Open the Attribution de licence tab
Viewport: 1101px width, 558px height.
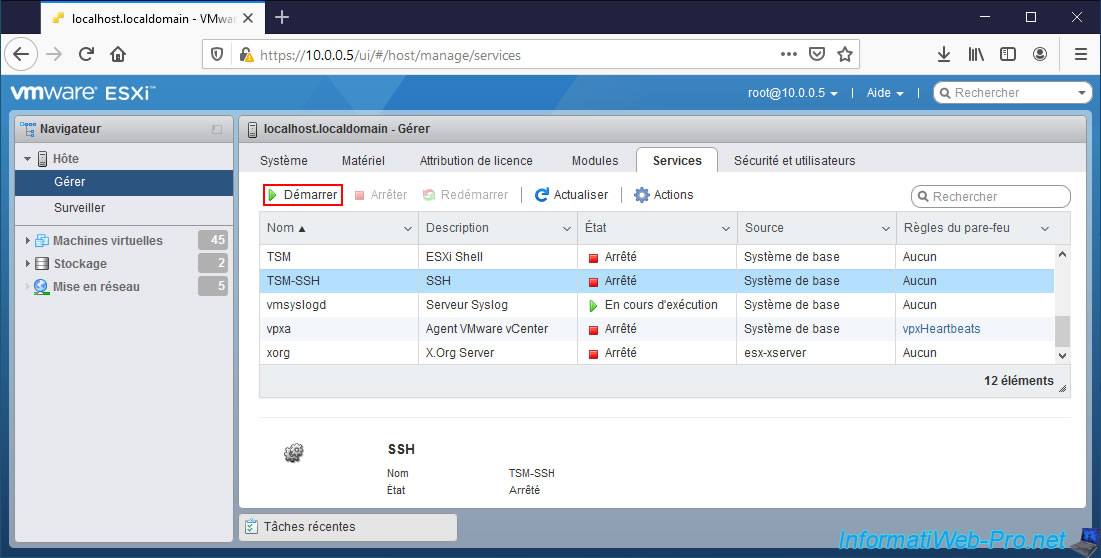(476, 161)
